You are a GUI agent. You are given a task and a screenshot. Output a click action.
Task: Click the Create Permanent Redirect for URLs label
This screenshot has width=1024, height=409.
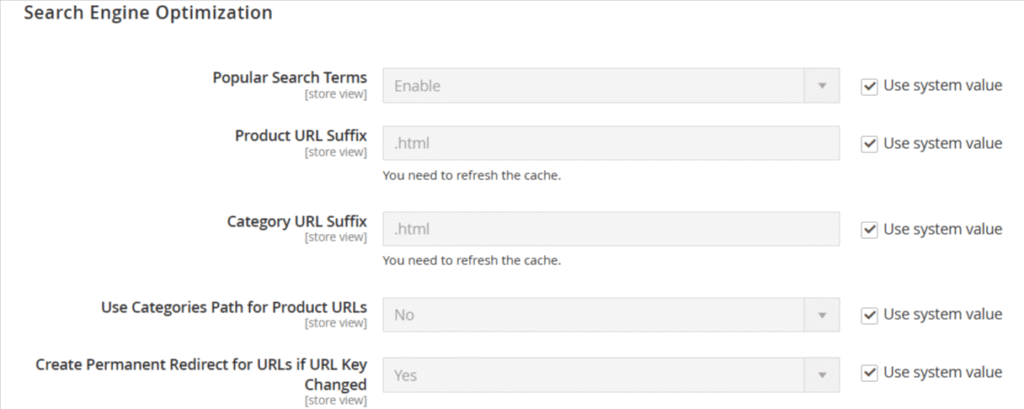201,365
